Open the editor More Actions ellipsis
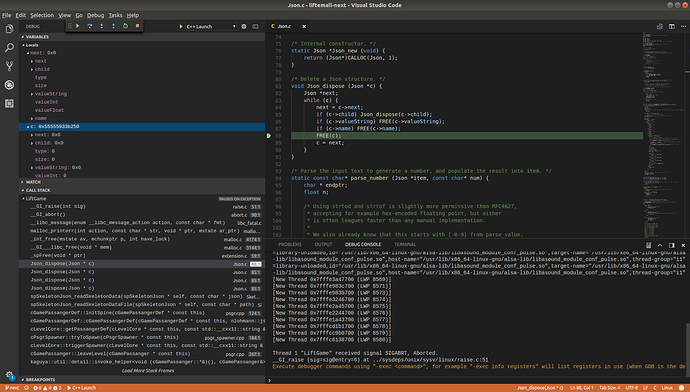 pos(683,26)
